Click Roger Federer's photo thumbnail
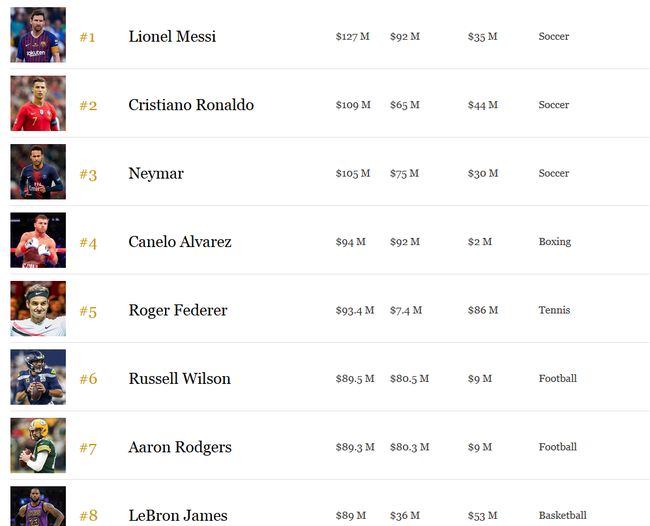This screenshot has height=526, width=650. 38,309
